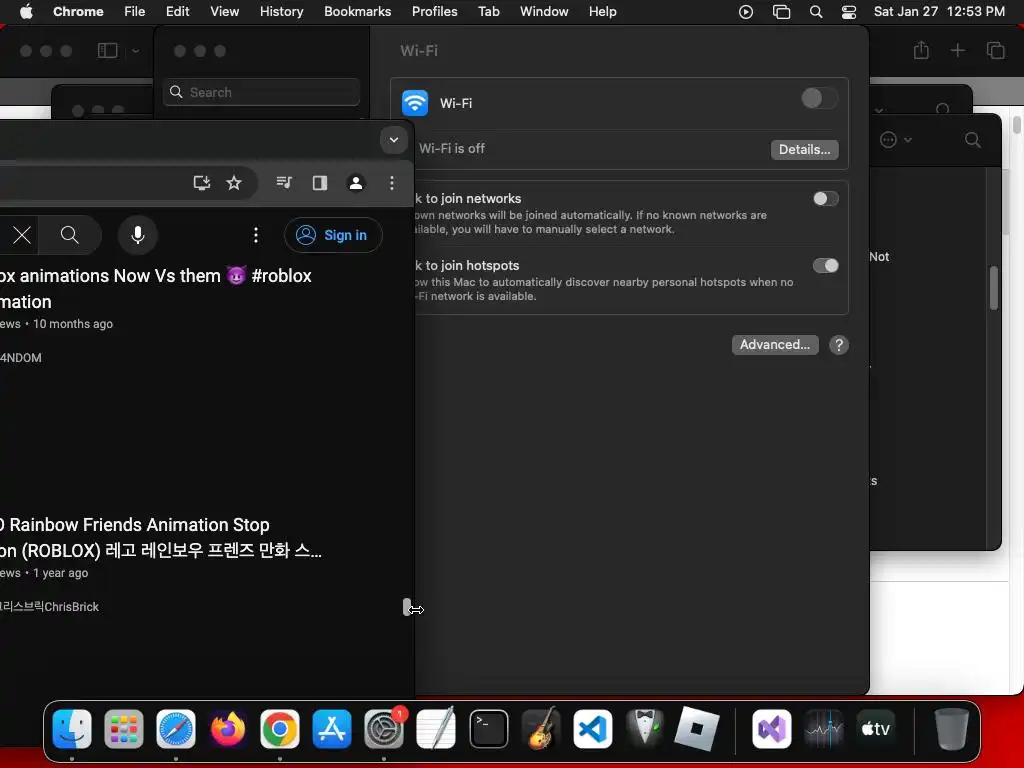Open the Edit menu
Screen dimensions: 1024x768
coord(178,11)
